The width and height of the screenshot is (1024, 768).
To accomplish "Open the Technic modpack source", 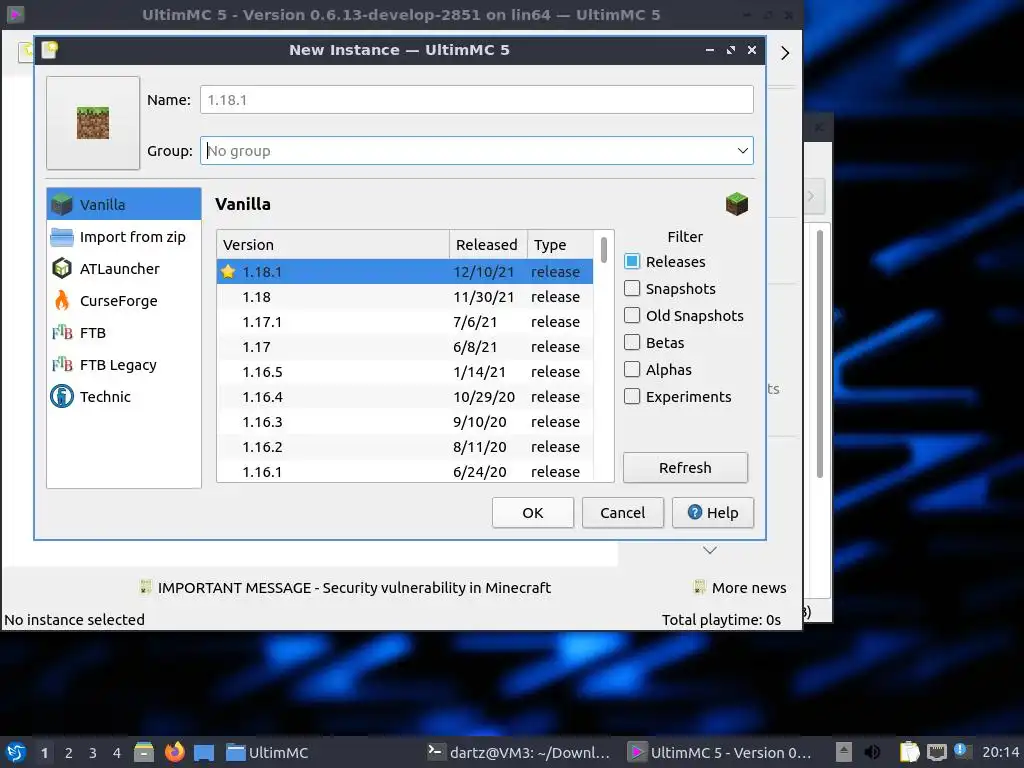I will 124,396.
